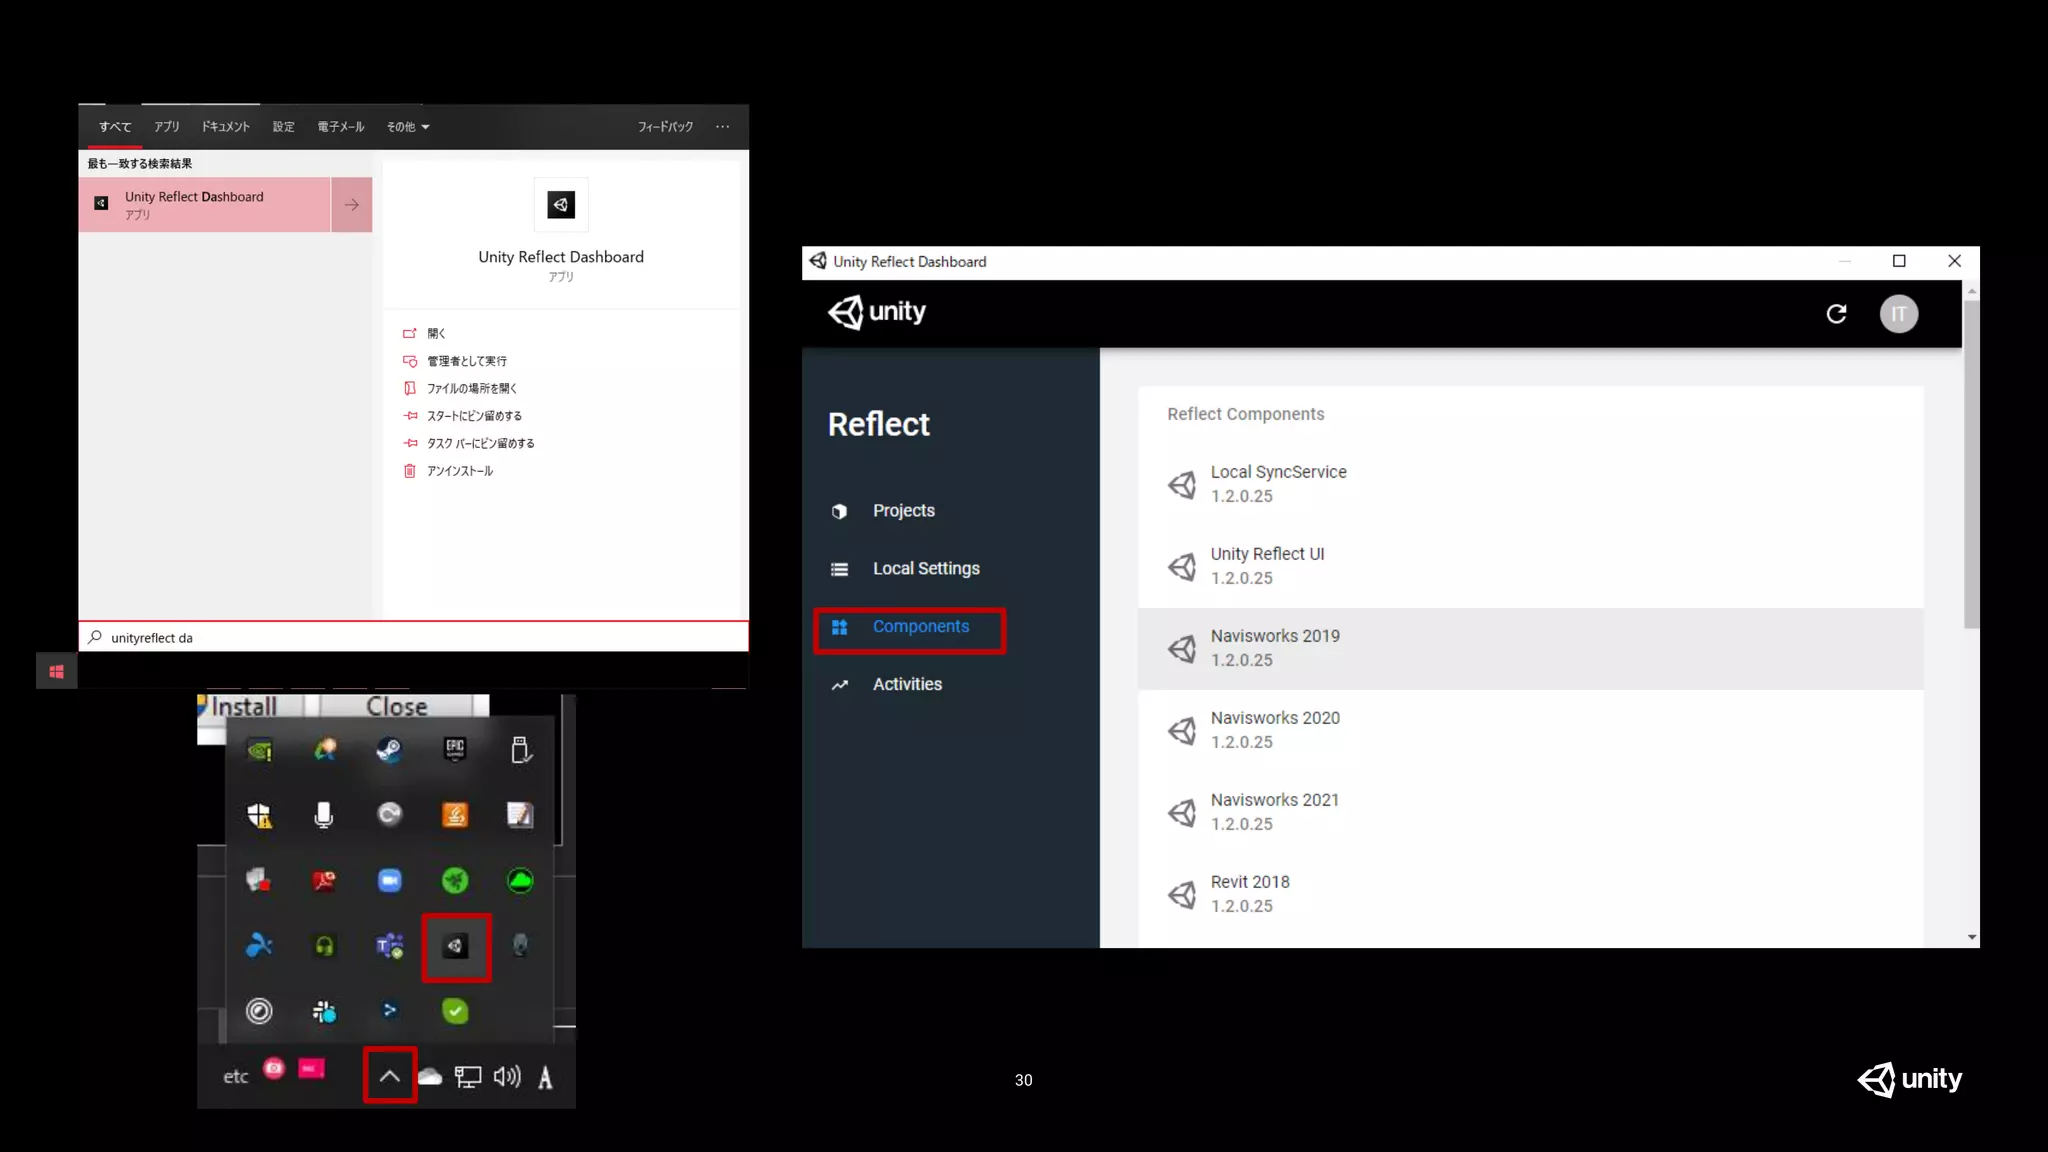2048x1152 pixels.
Task: Open Projects in the Reflect sidebar
Action: [903, 511]
